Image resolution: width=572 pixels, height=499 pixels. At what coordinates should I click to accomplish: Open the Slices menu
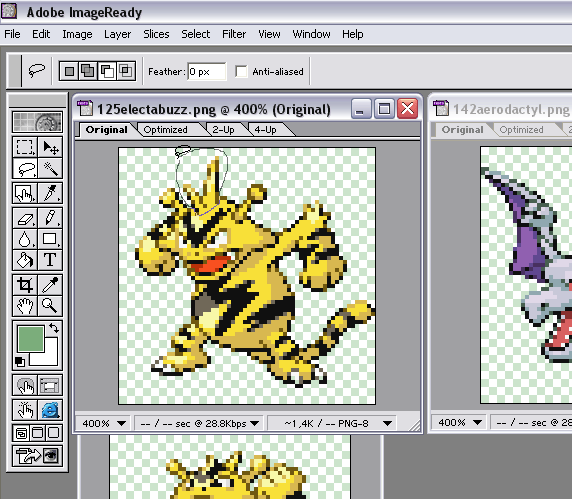[156, 34]
